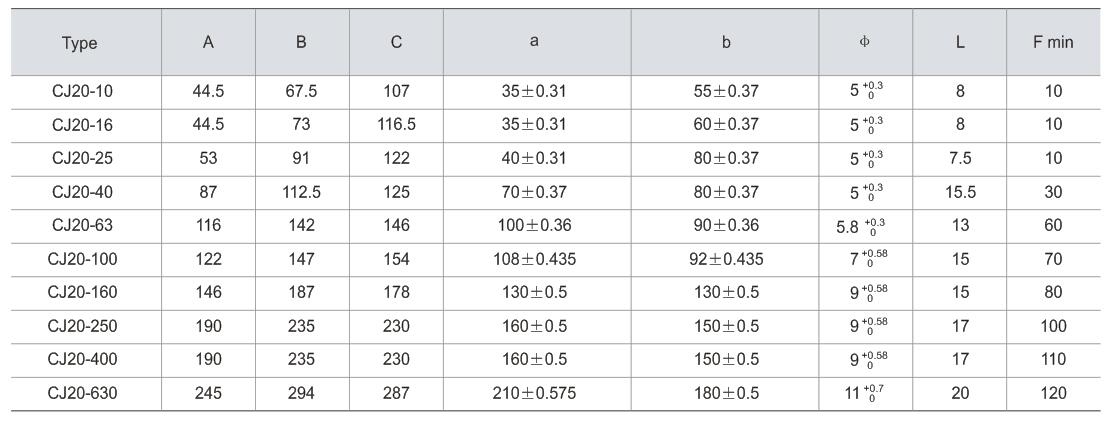This screenshot has width=1117, height=425.
Task: Click the CJ20-100 row label
Action: [x=82, y=259]
